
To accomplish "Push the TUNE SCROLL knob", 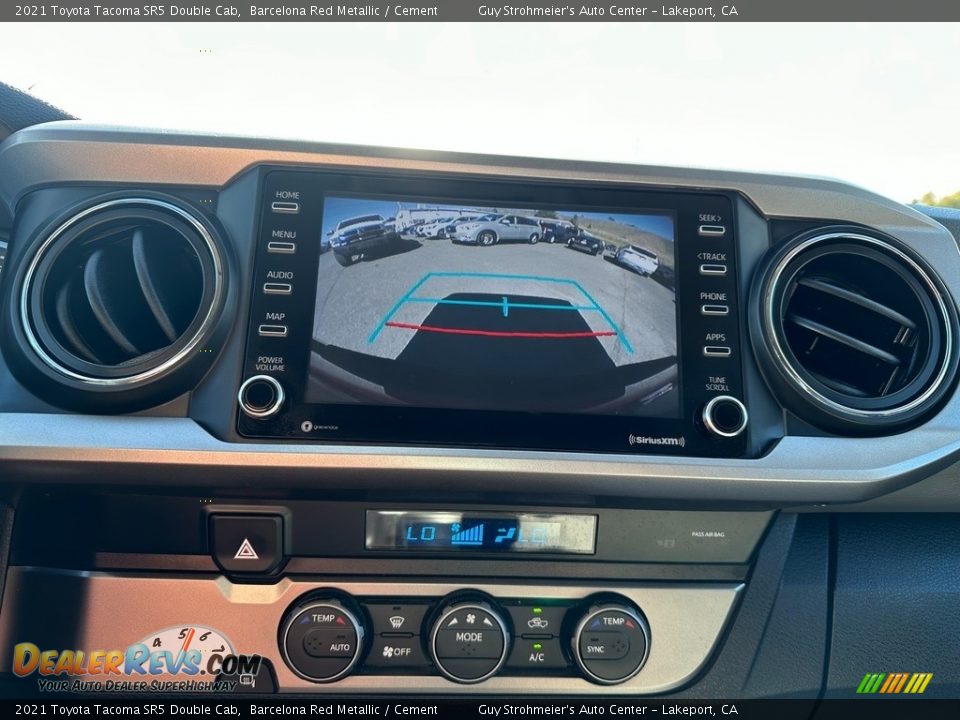I will [x=725, y=416].
